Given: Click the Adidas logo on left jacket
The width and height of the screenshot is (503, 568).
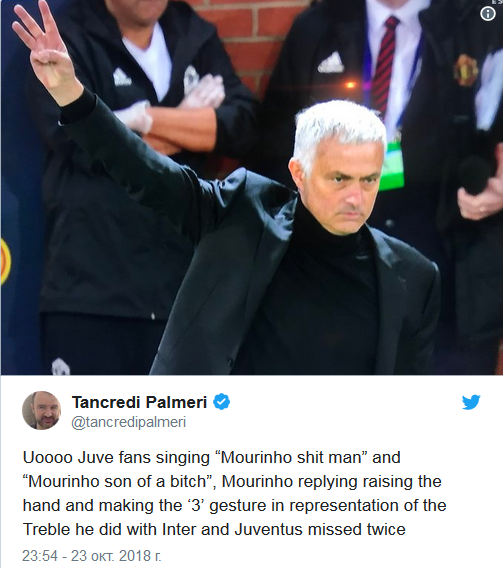Looking at the screenshot, I should click(121, 77).
